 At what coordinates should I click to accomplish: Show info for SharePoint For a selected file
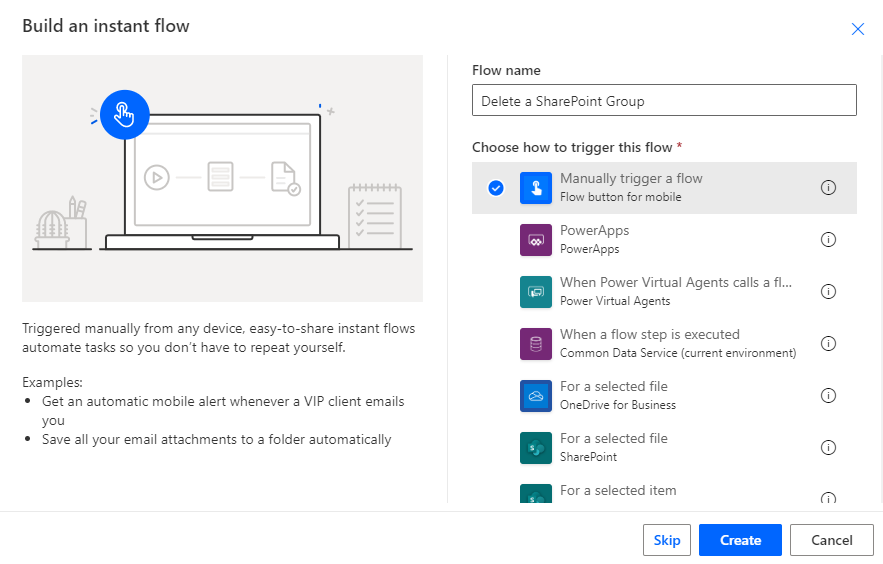828,447
